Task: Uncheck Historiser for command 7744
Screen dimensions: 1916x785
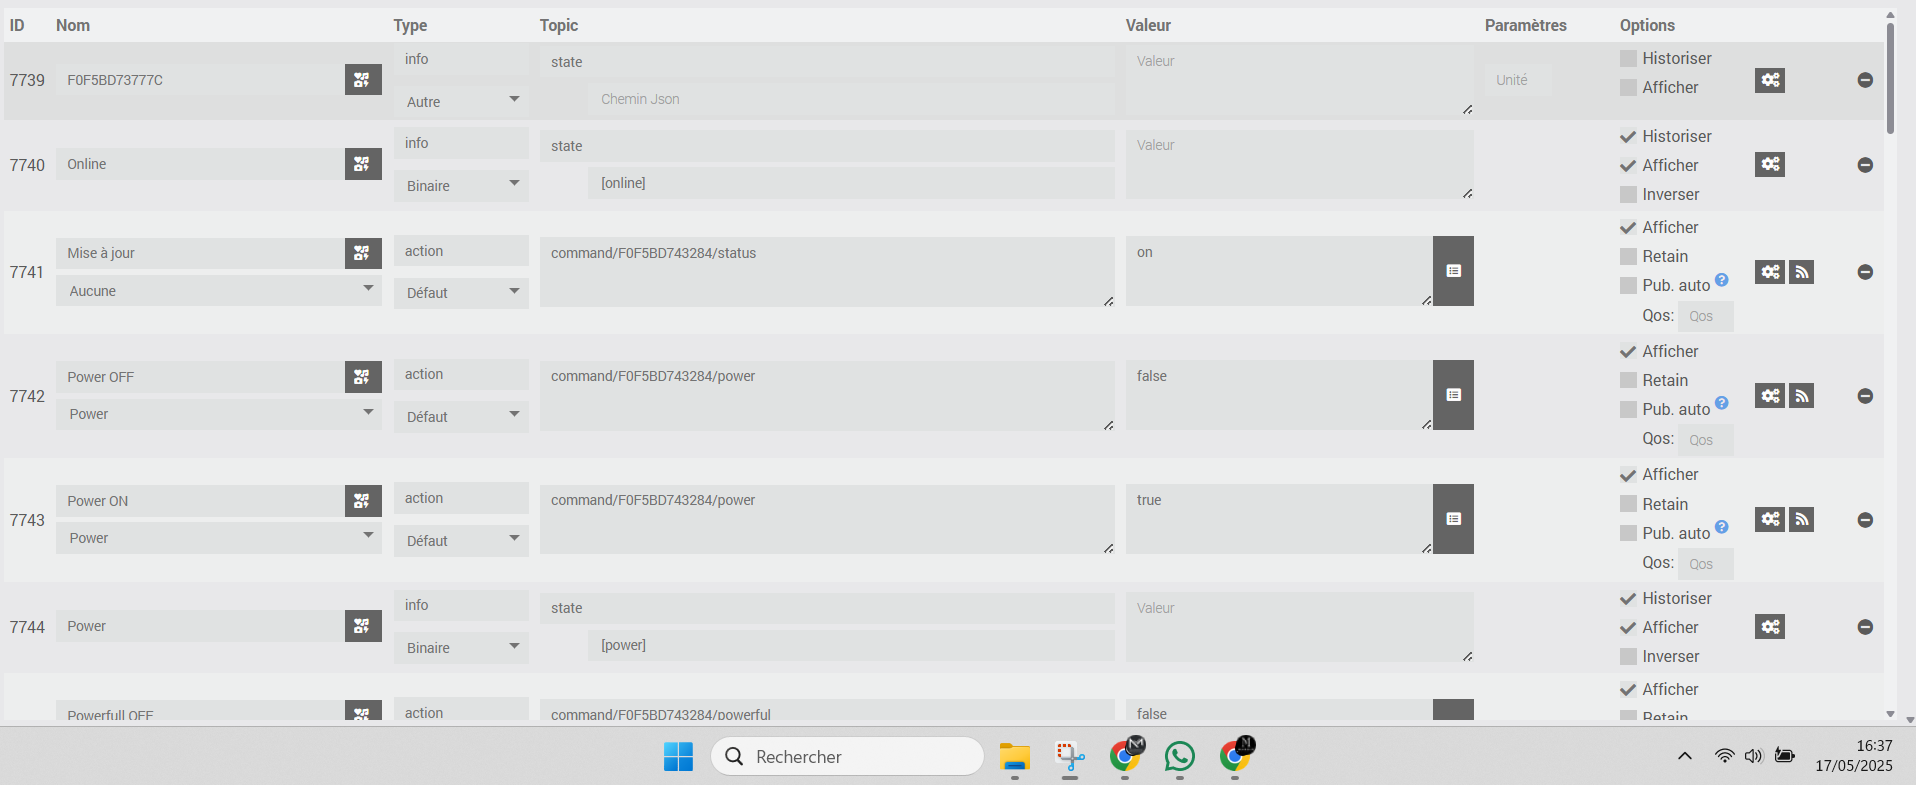Action: tap(1628, 599)
